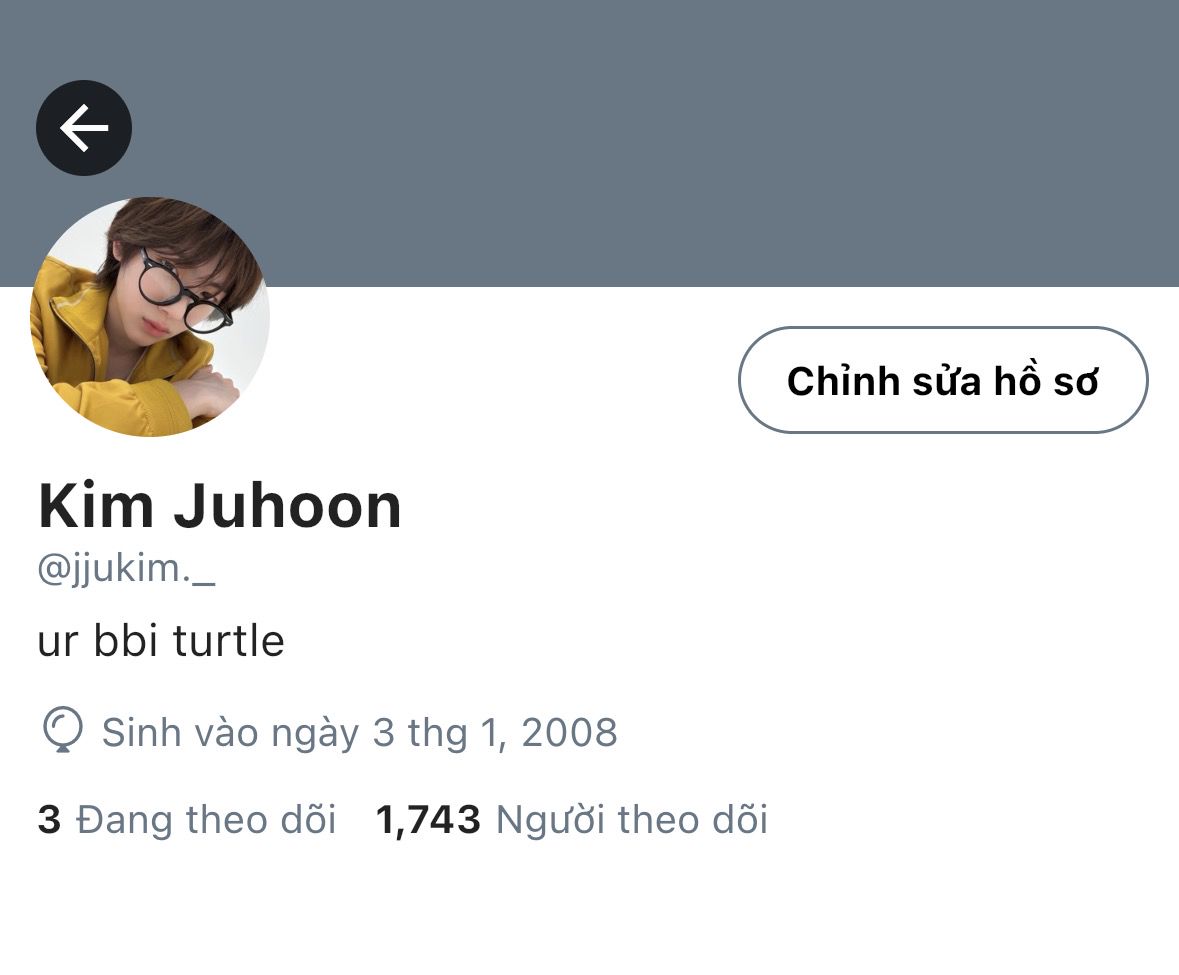The image size is (1179, 975).
Task: Go back using the arrow icon
Action: 84,128
